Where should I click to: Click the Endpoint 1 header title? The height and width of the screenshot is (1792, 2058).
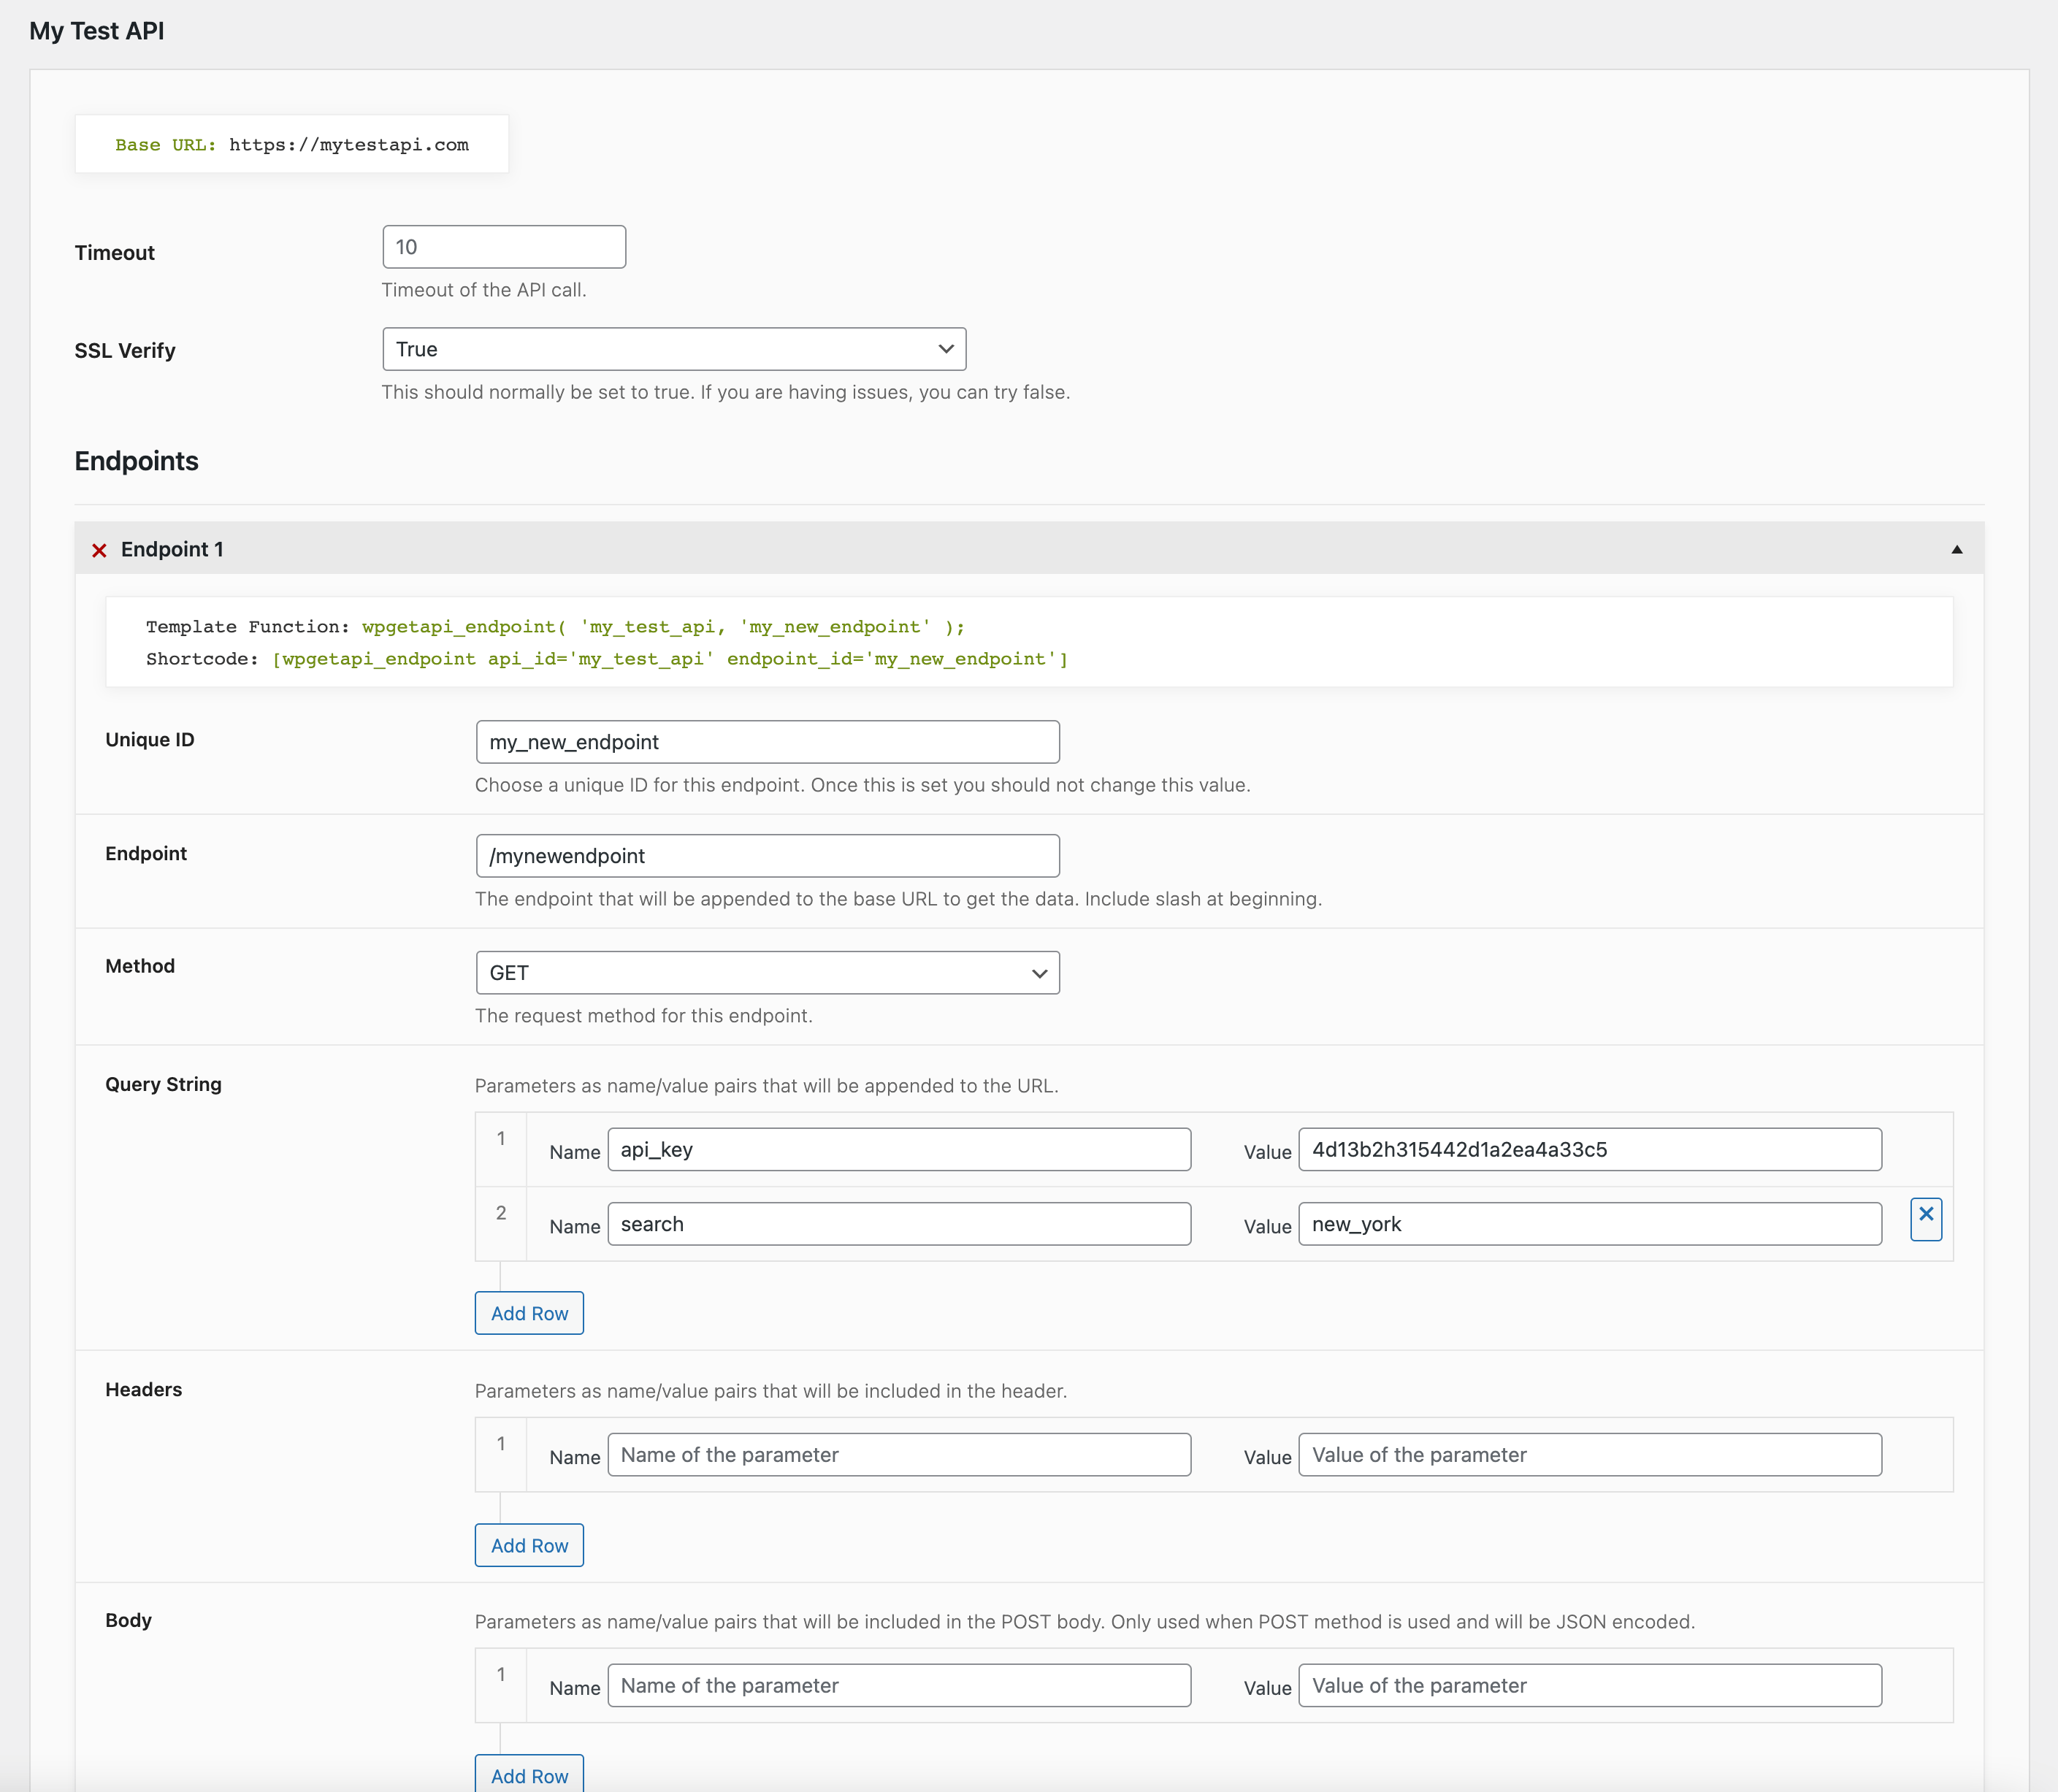[172, 549]
